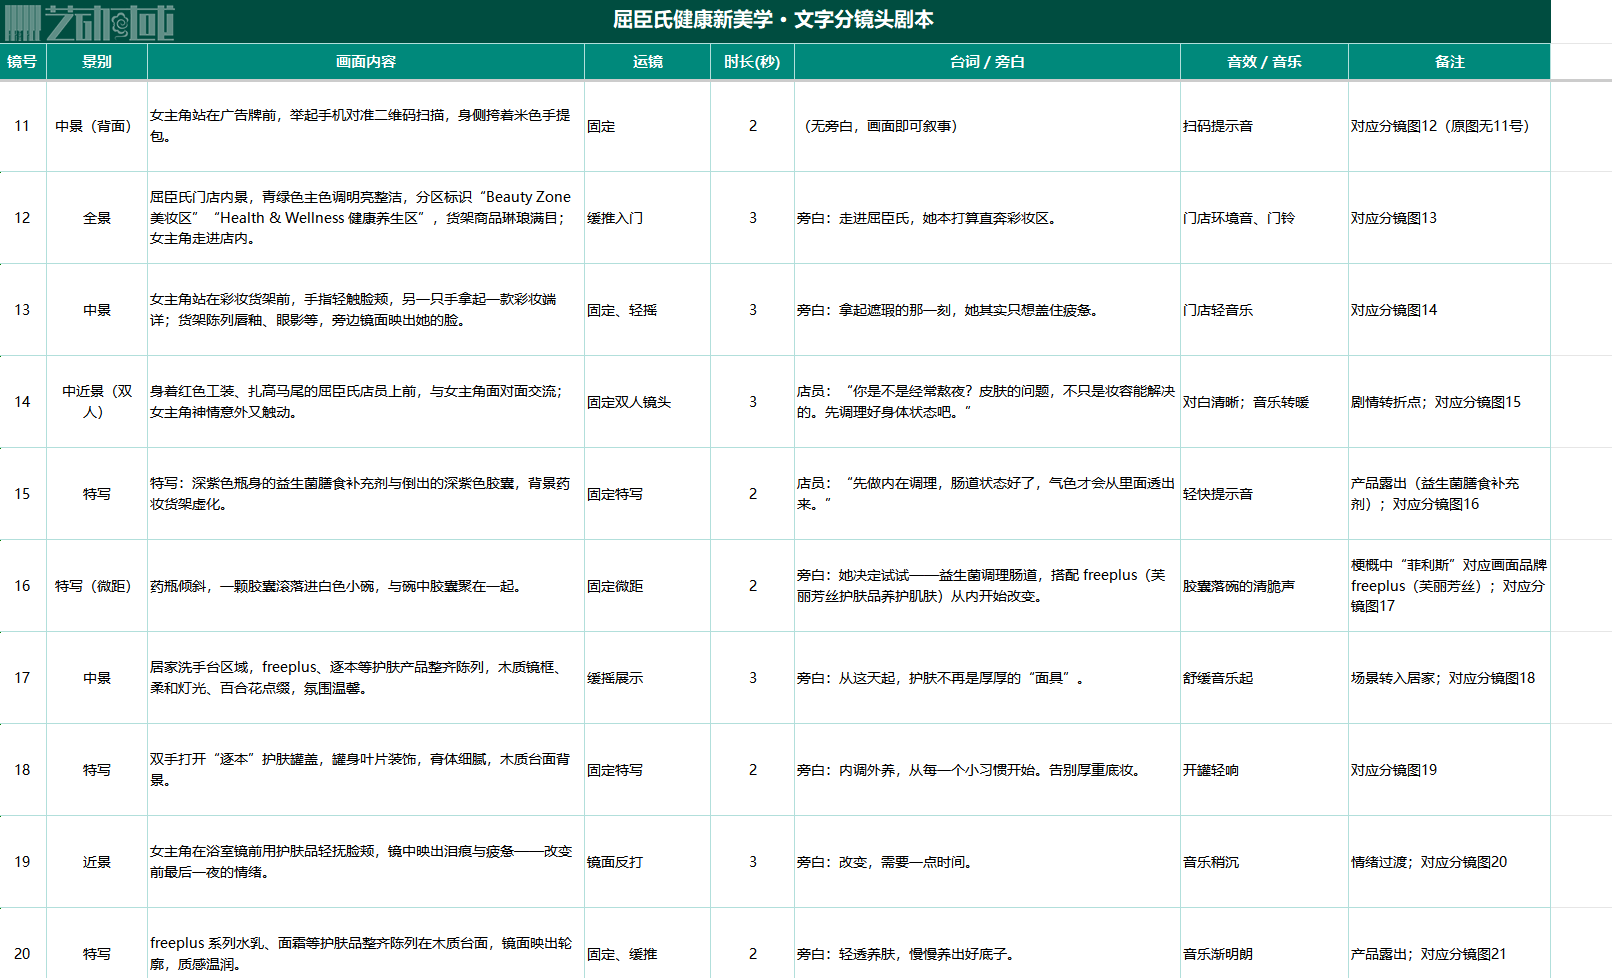Select shot number cell 16

tap(22, 586)
